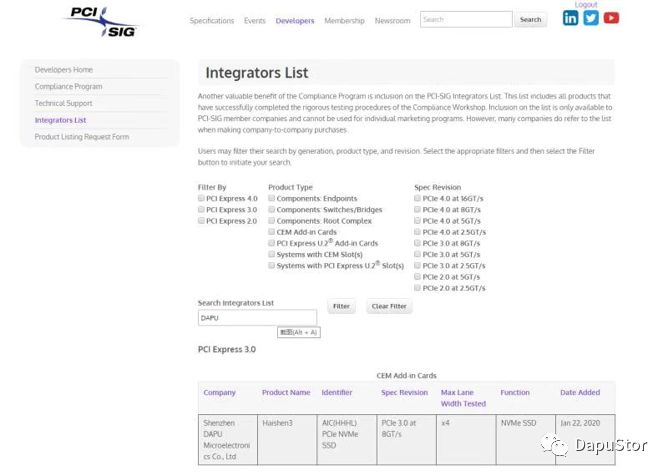668x476 pixels.
Task: Enable PCIe 3.0 at 5GT/s checkbox
Action: tap(417, 254)
